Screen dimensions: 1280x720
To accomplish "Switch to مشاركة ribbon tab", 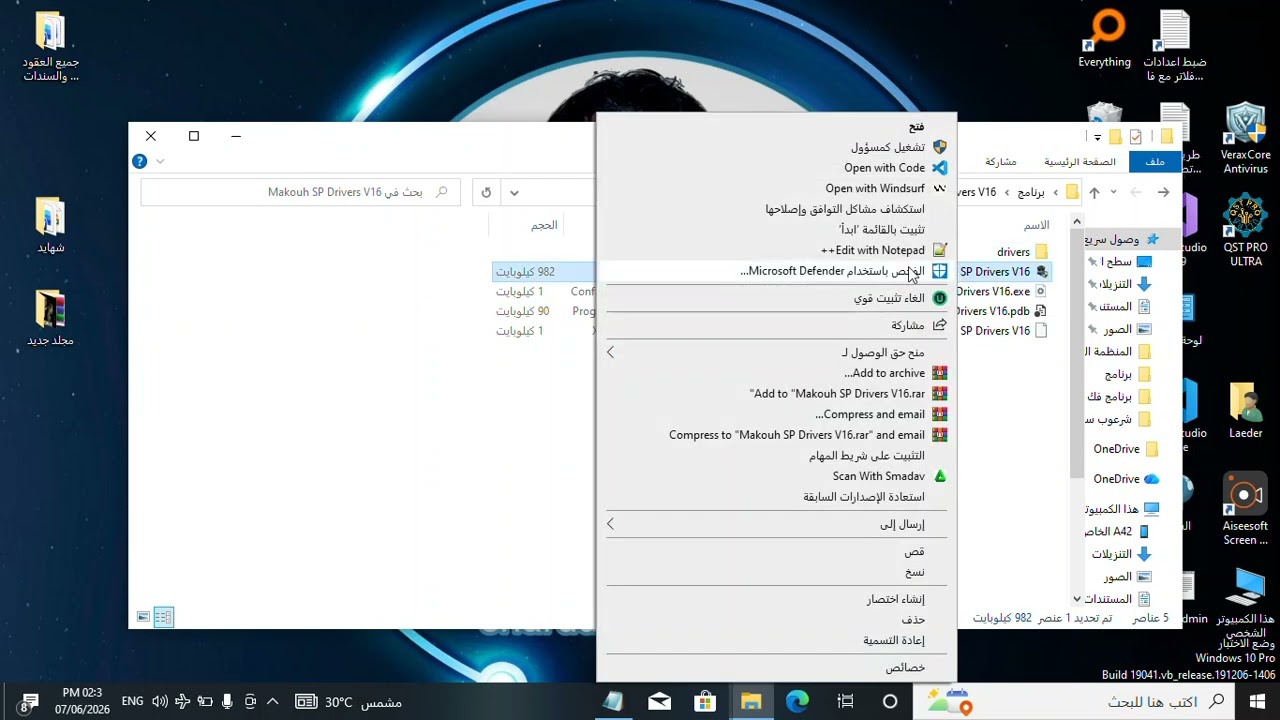I will [x=1001, y=161].
